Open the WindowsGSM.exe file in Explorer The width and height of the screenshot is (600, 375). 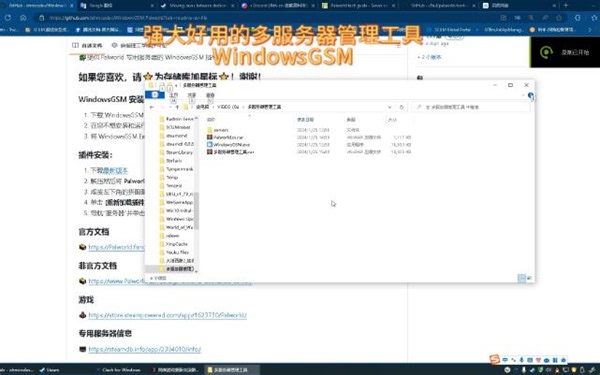(232, 145)
